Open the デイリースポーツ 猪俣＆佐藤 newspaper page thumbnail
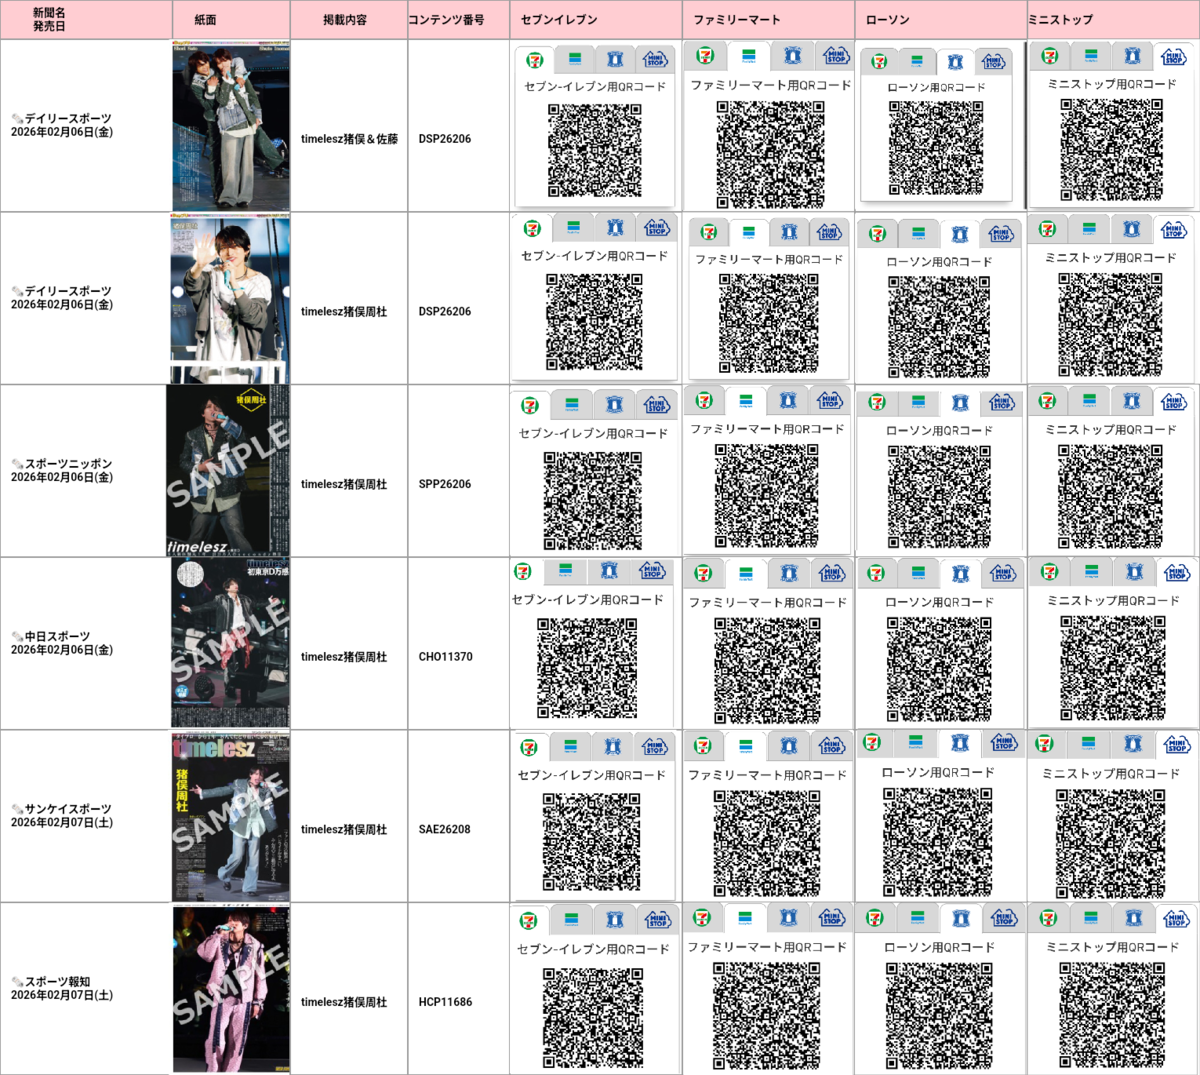This screenshot has width=1200, height=1075. pos(231,126)
